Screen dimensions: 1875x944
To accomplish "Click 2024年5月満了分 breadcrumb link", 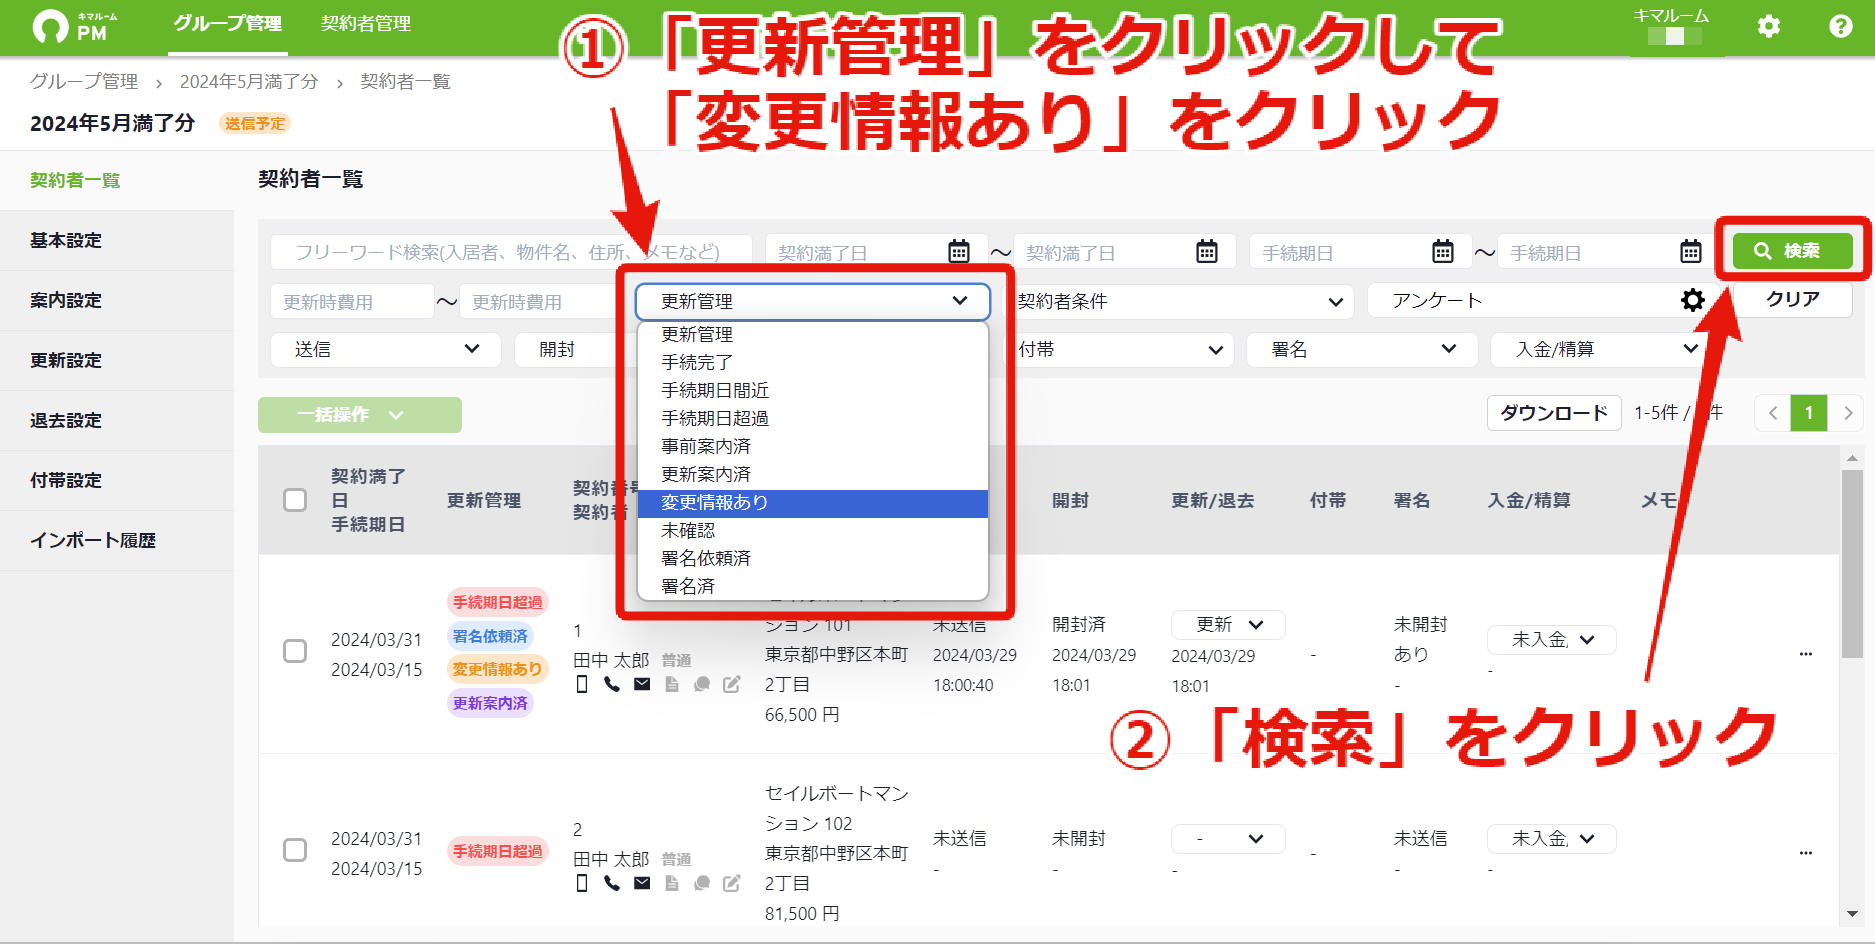I will pyautogui.click(x=249, y=82).
